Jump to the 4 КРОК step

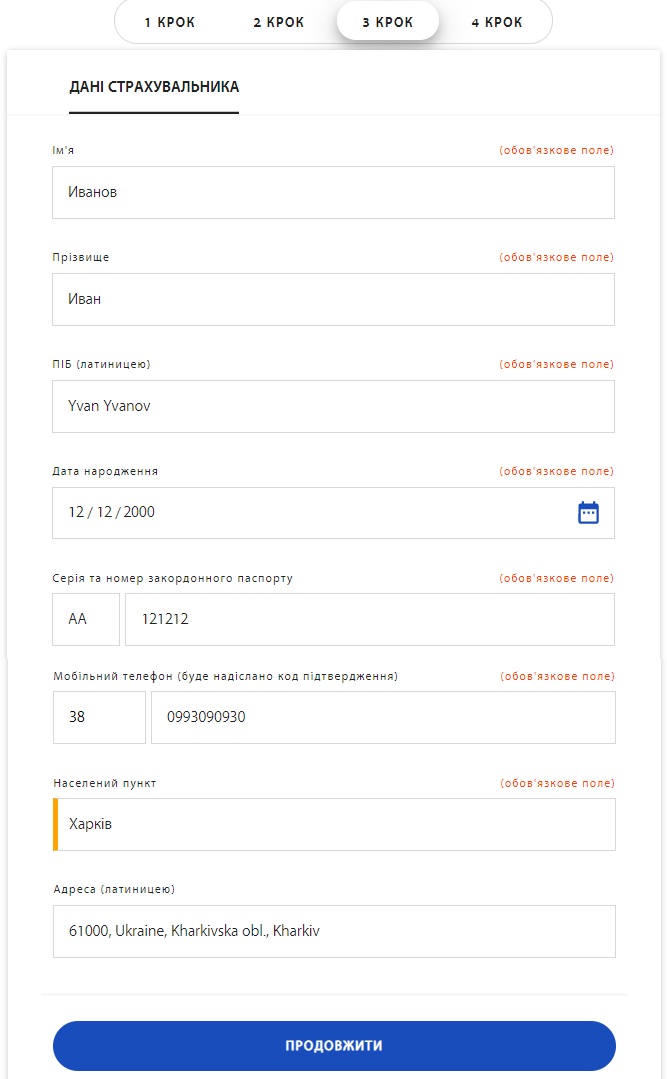tap(497, 22)
